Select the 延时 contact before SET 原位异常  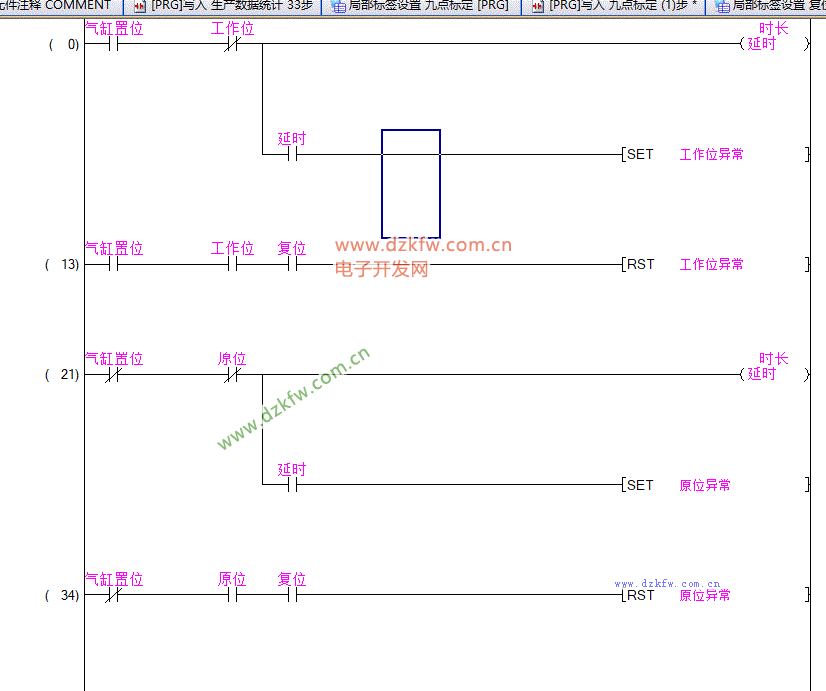(x=292, y=485)
